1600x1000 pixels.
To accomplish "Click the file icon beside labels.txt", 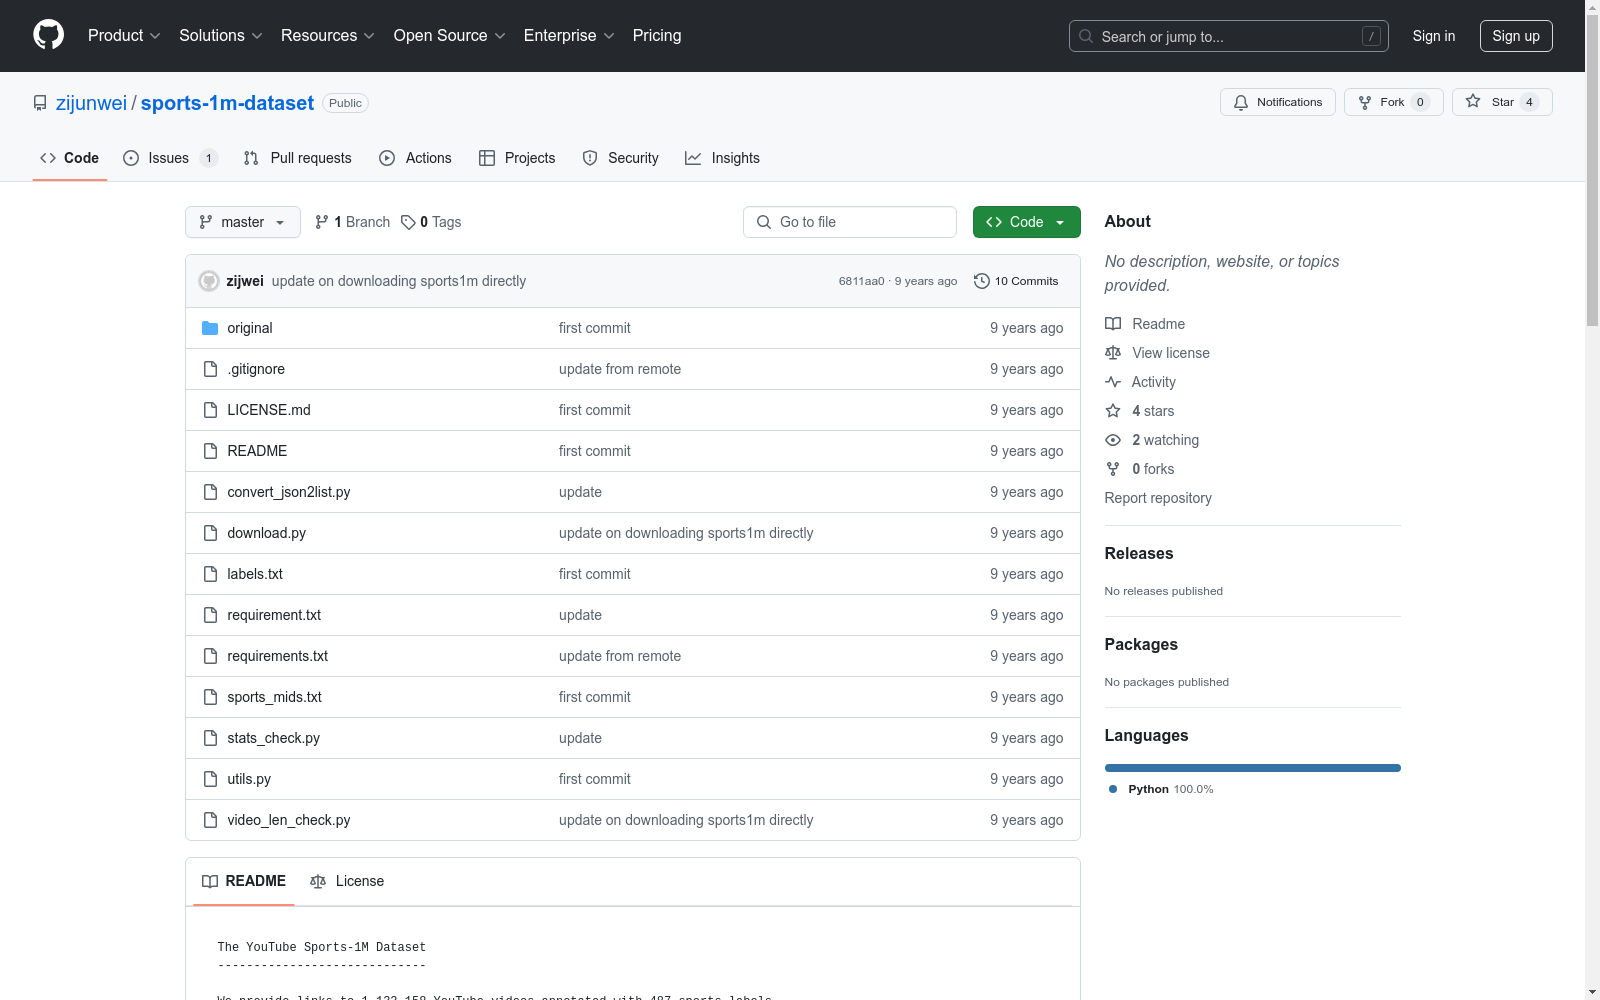I will pyautogui.click(x=210, y=574).
